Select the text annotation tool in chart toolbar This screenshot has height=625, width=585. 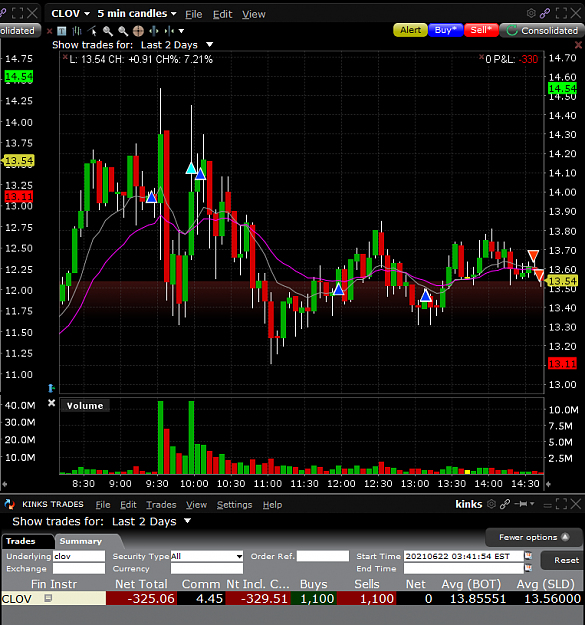62,31
